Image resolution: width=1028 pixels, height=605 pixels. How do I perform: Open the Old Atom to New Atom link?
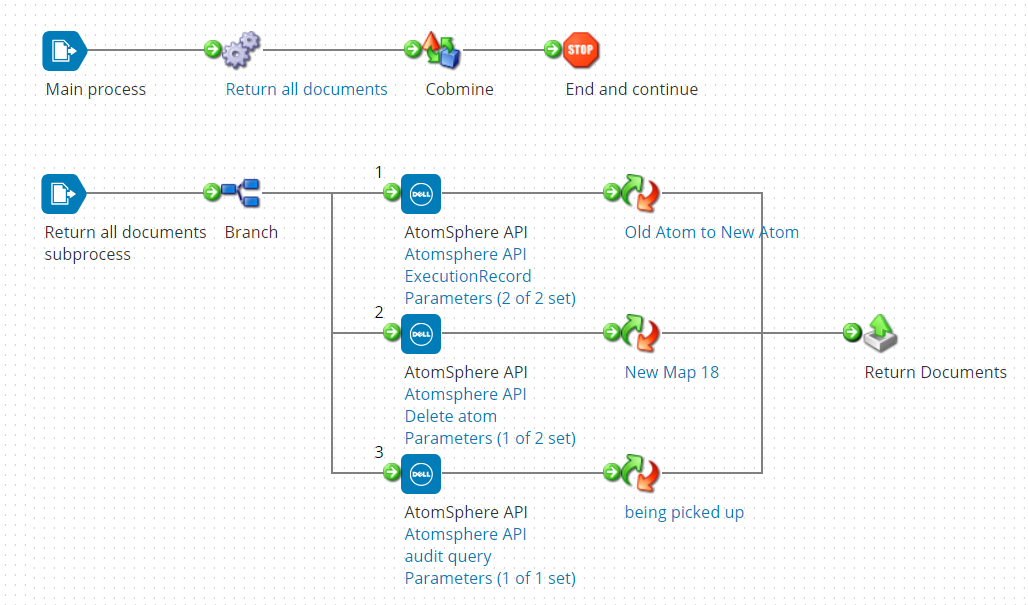point(711,232)
